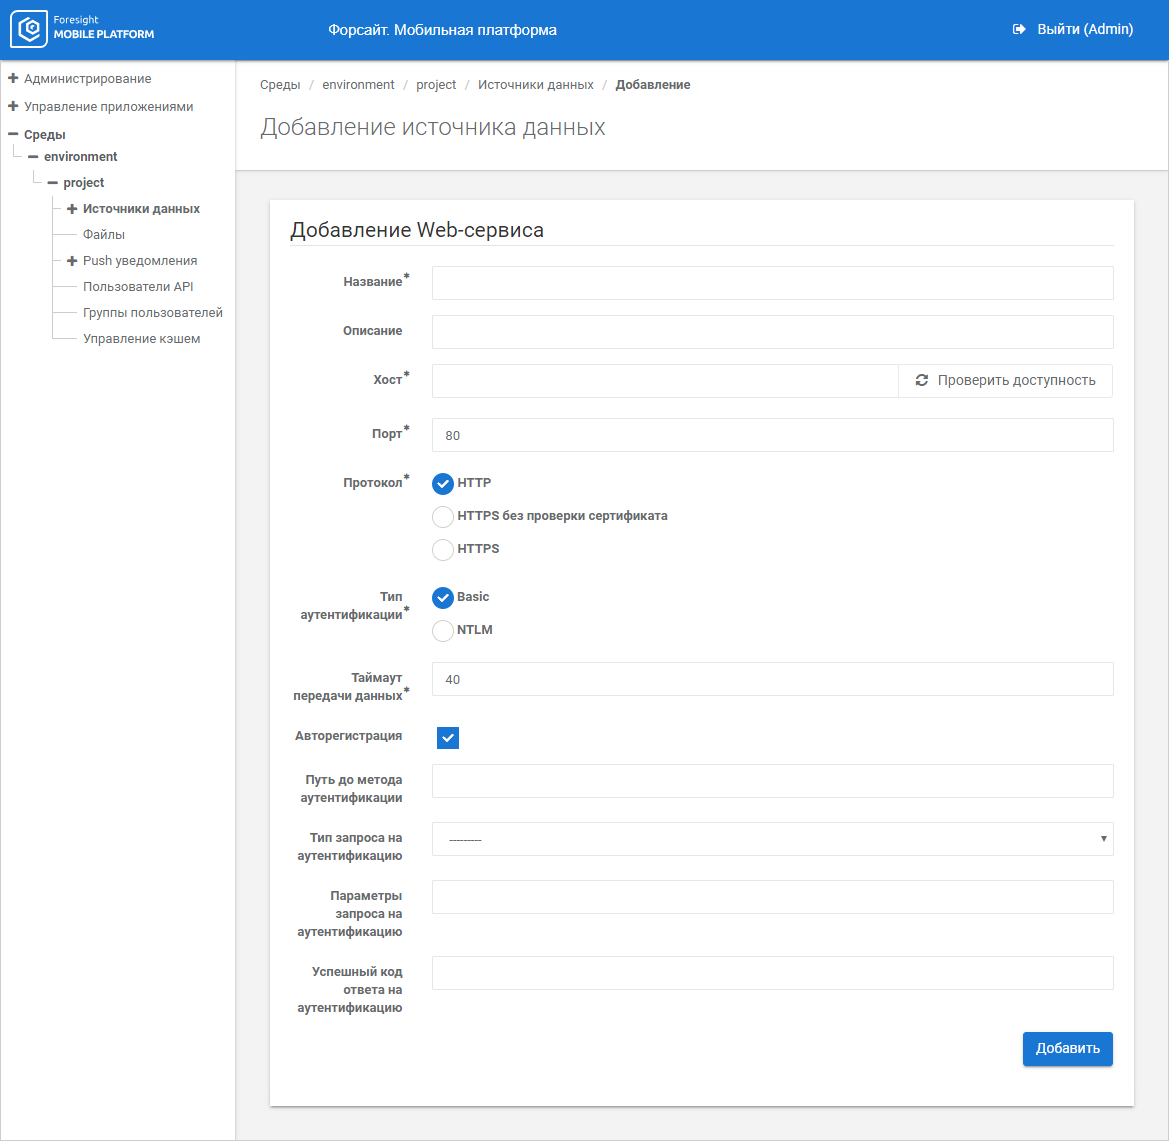Click refresh icon in Проверить доступность button
This screenshot has height=1141, width=1169.
(921, 381)
